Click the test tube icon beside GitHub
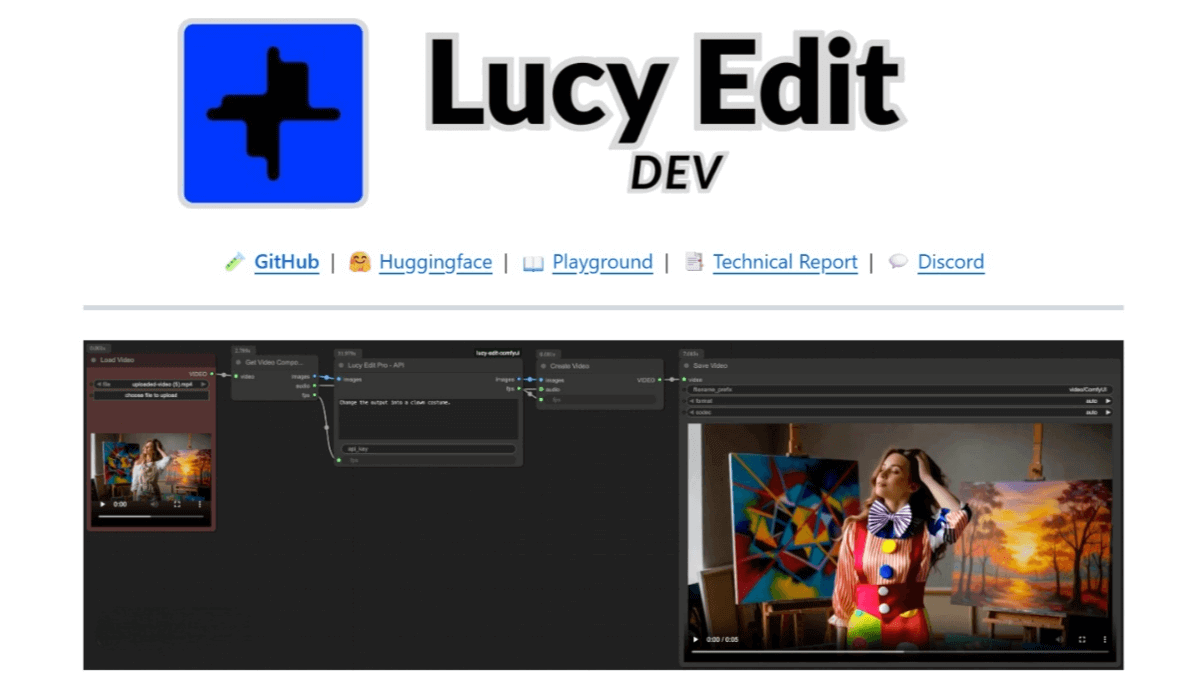Screen dimensions: 1200x675 (234, 262)
